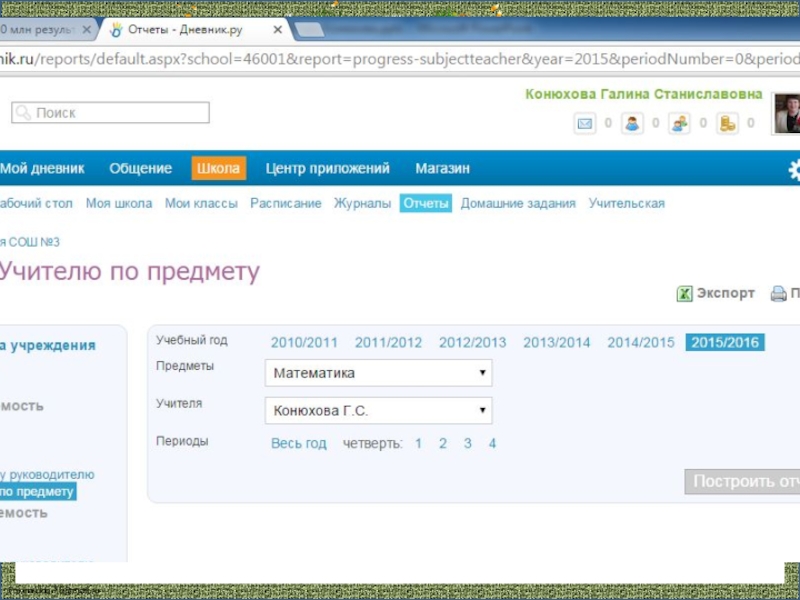Image resolution: width=800 pixels, height=600 pixels.
Task: Switch to the Журналы tab
Action: click(x=362, y=203)
